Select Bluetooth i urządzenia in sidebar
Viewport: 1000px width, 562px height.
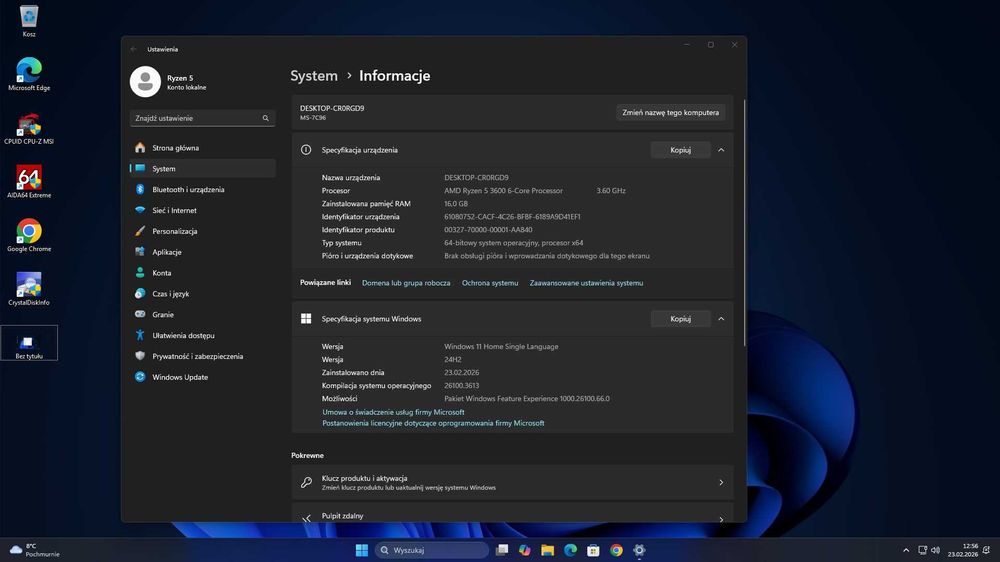tap(188, 190)
